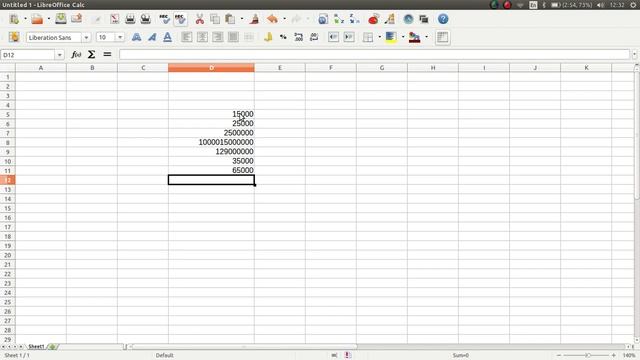Click the LibreOffice Help question mark icon
640x360 pixels.
coord(443,19)
